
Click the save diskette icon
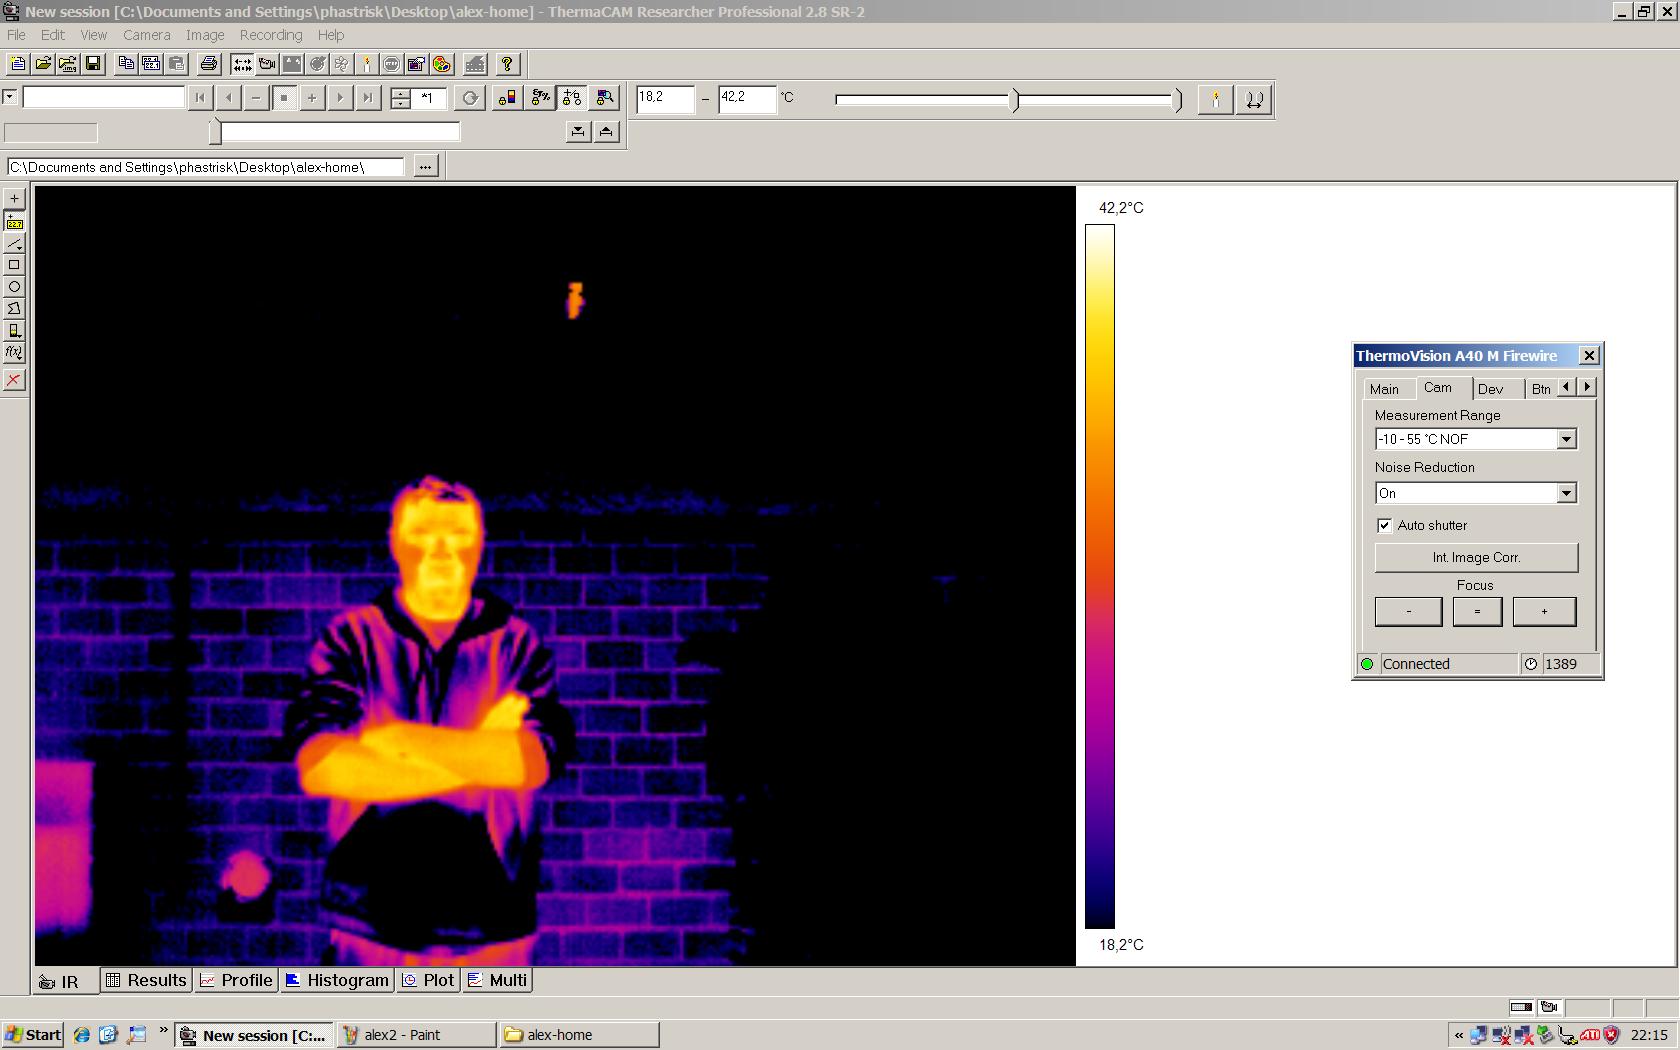(93, 64)
